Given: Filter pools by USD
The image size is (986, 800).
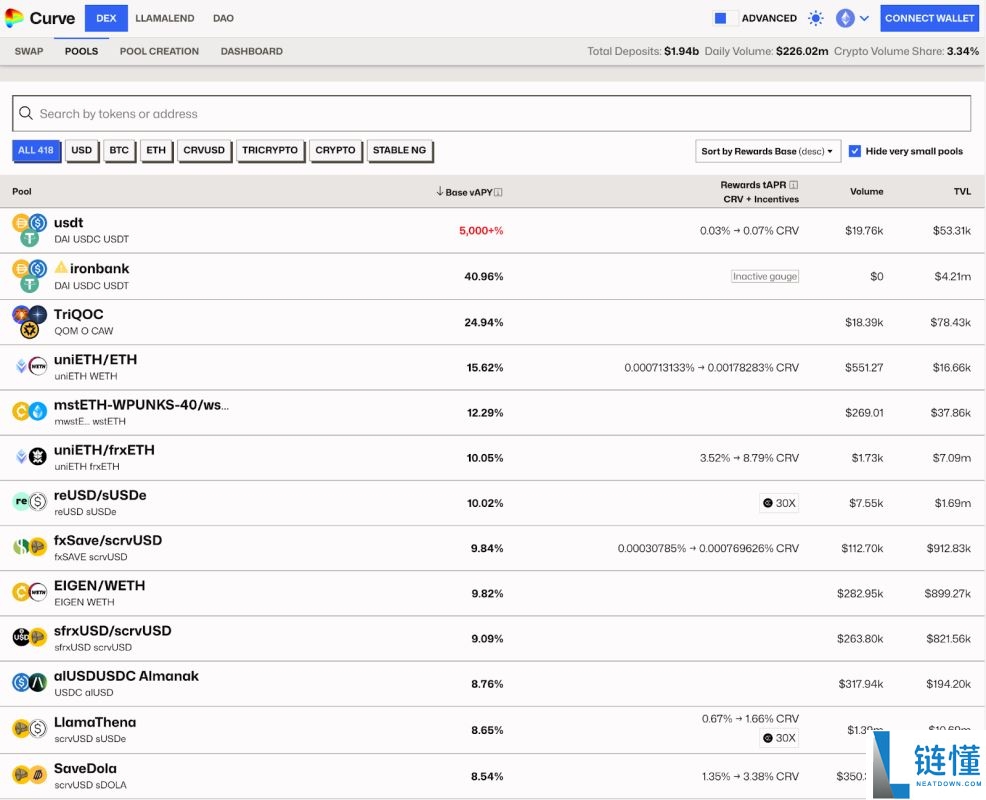Looking at the screenshot, I should pos(82,150).
